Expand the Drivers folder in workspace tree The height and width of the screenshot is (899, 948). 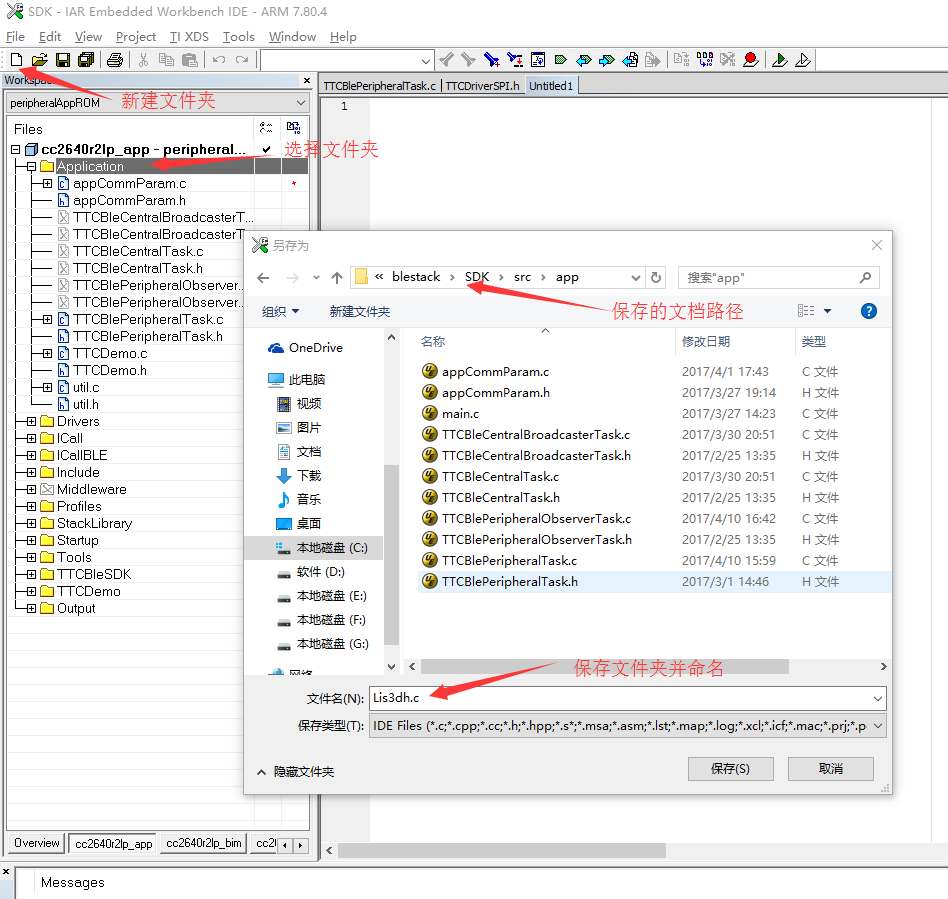pyautogui.click(x=31, y=421)
